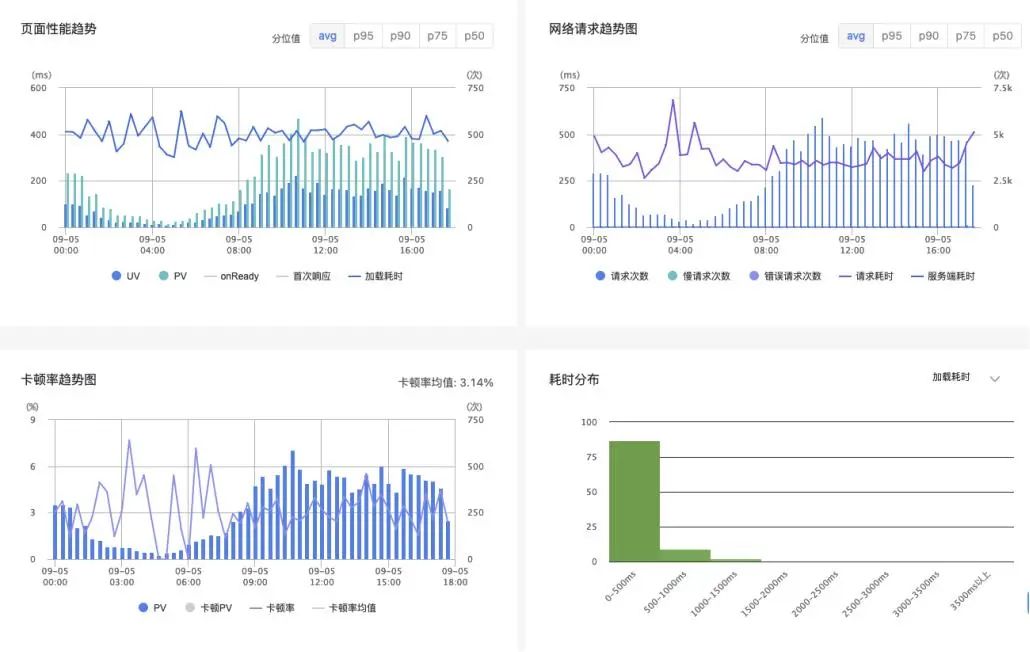Click the 卡顿率均值 legend entry
The width and height of the screenshot is (1030, 652).
pyautogui.click(x=344, y=608)
